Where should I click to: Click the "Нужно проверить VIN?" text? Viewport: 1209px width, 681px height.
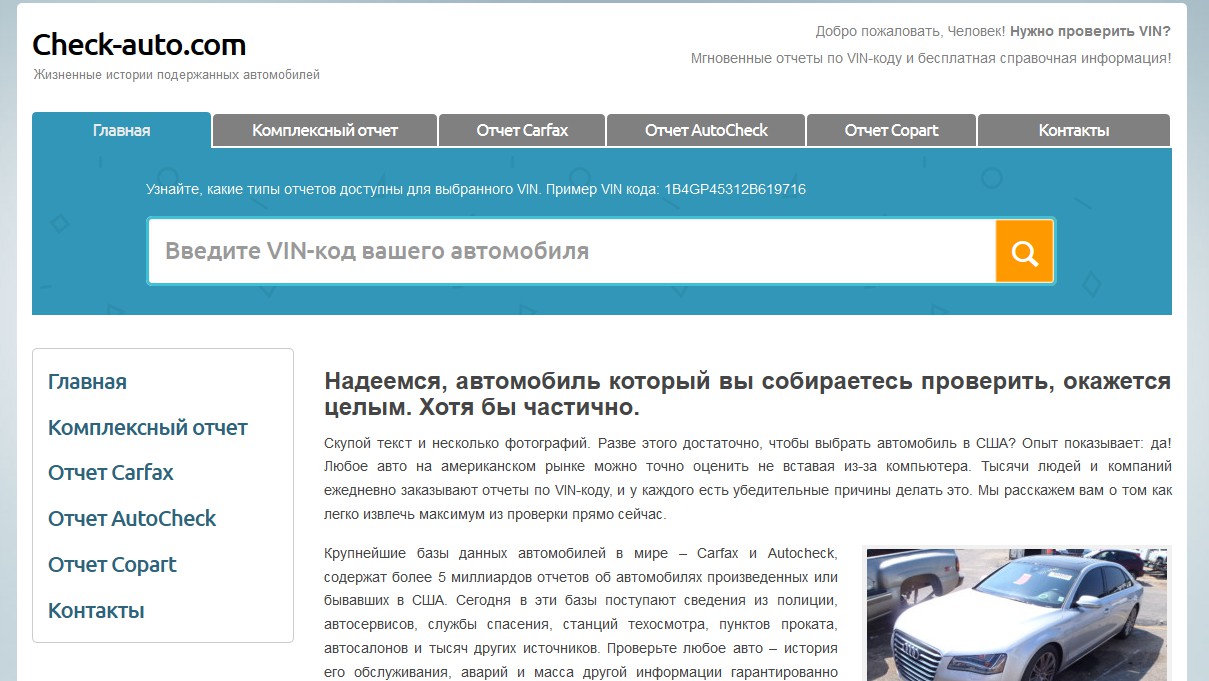click(1090, 31)
